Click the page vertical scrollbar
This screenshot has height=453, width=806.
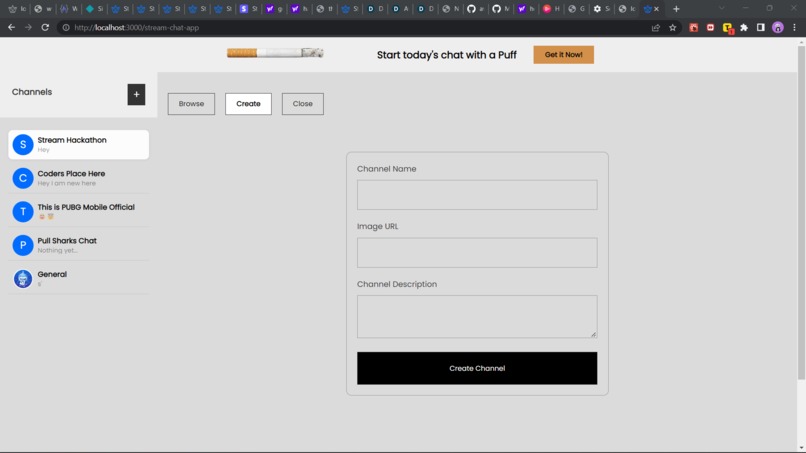coord(801,213)
